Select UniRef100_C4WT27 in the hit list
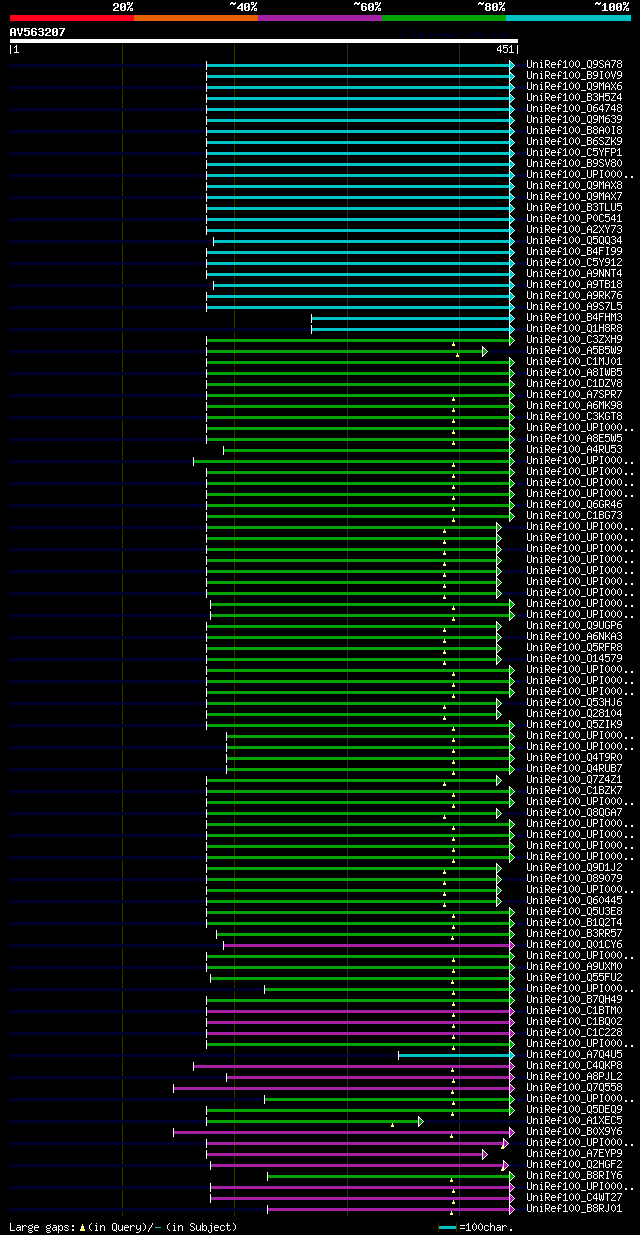Viewport: 640px width, 1235px height. (574, 1198)
